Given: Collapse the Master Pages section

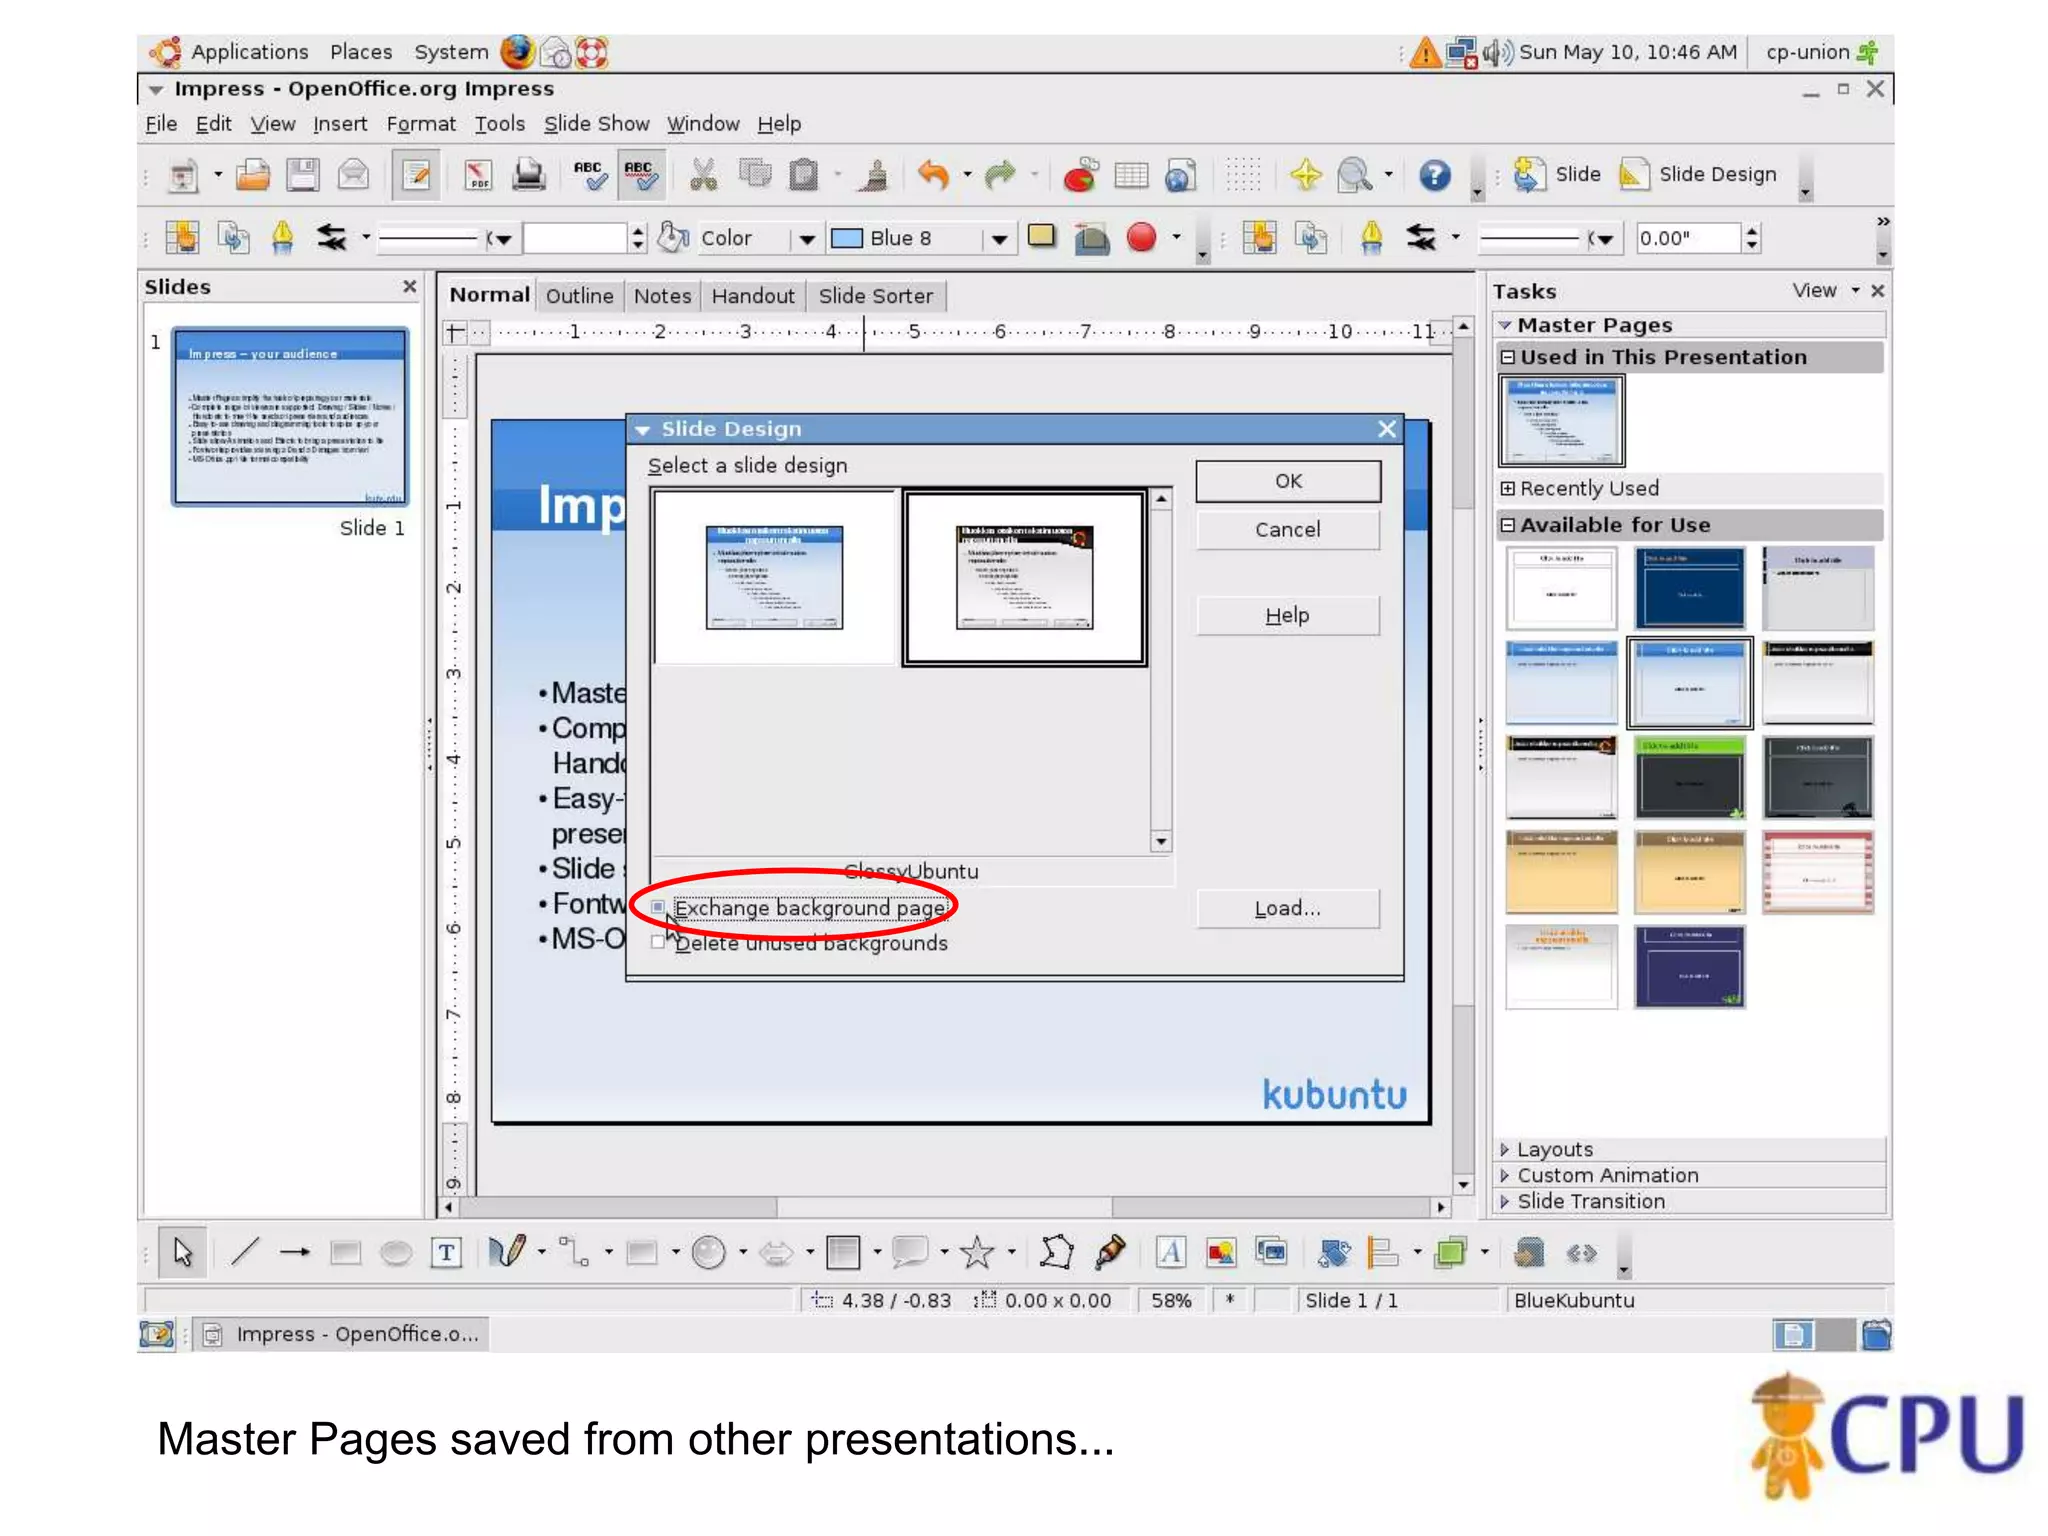Looking at the screenshot, I should 1505,325.
